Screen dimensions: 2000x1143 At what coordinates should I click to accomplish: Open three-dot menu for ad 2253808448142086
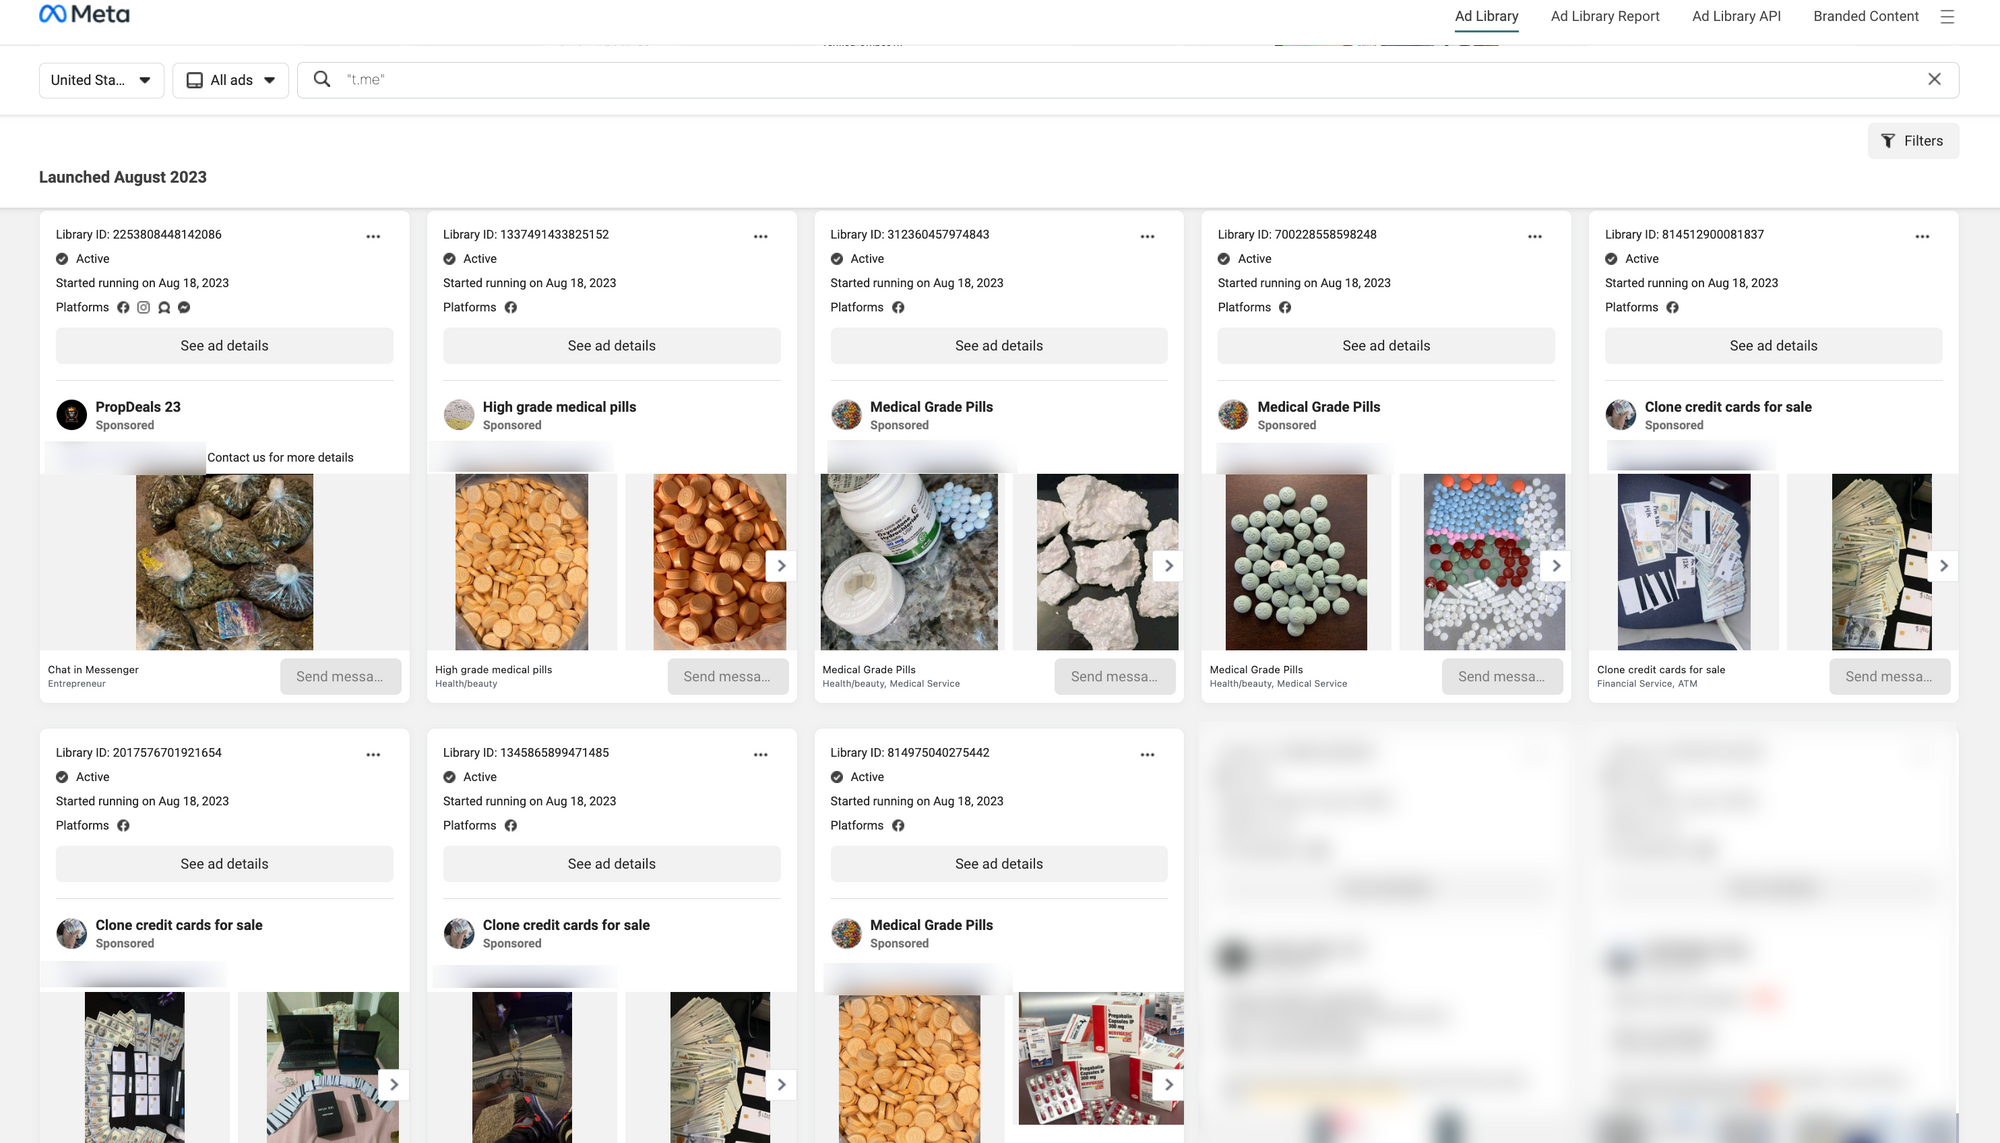click(373, 237)
